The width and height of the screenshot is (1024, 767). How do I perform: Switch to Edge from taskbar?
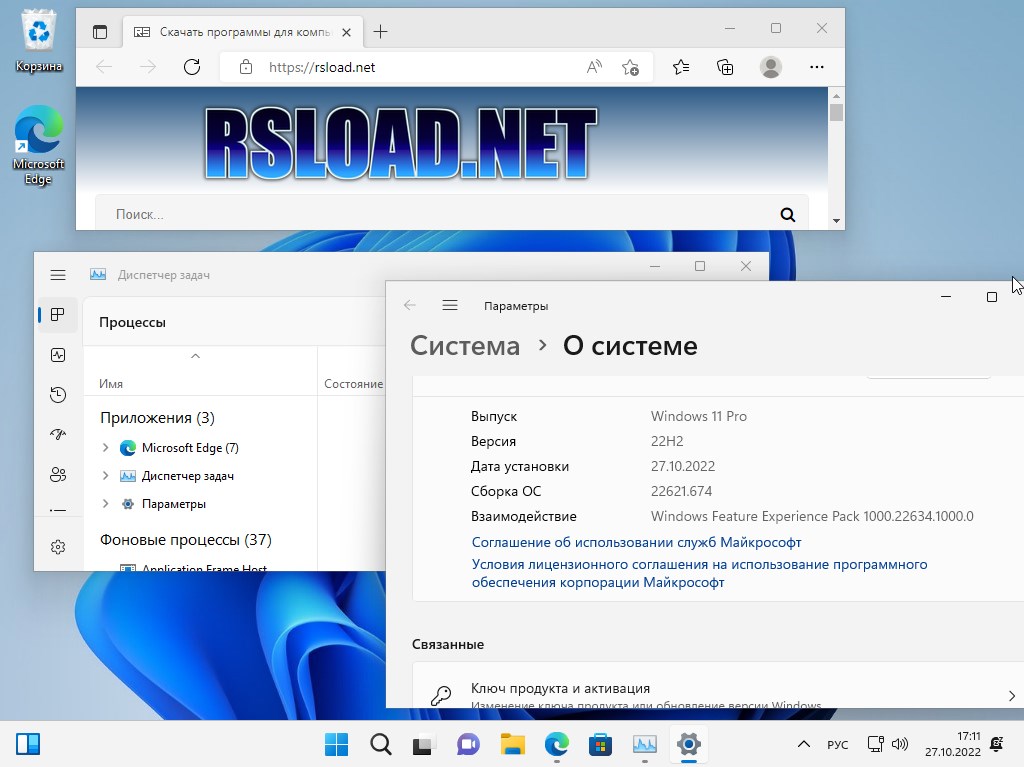point(556,743)
